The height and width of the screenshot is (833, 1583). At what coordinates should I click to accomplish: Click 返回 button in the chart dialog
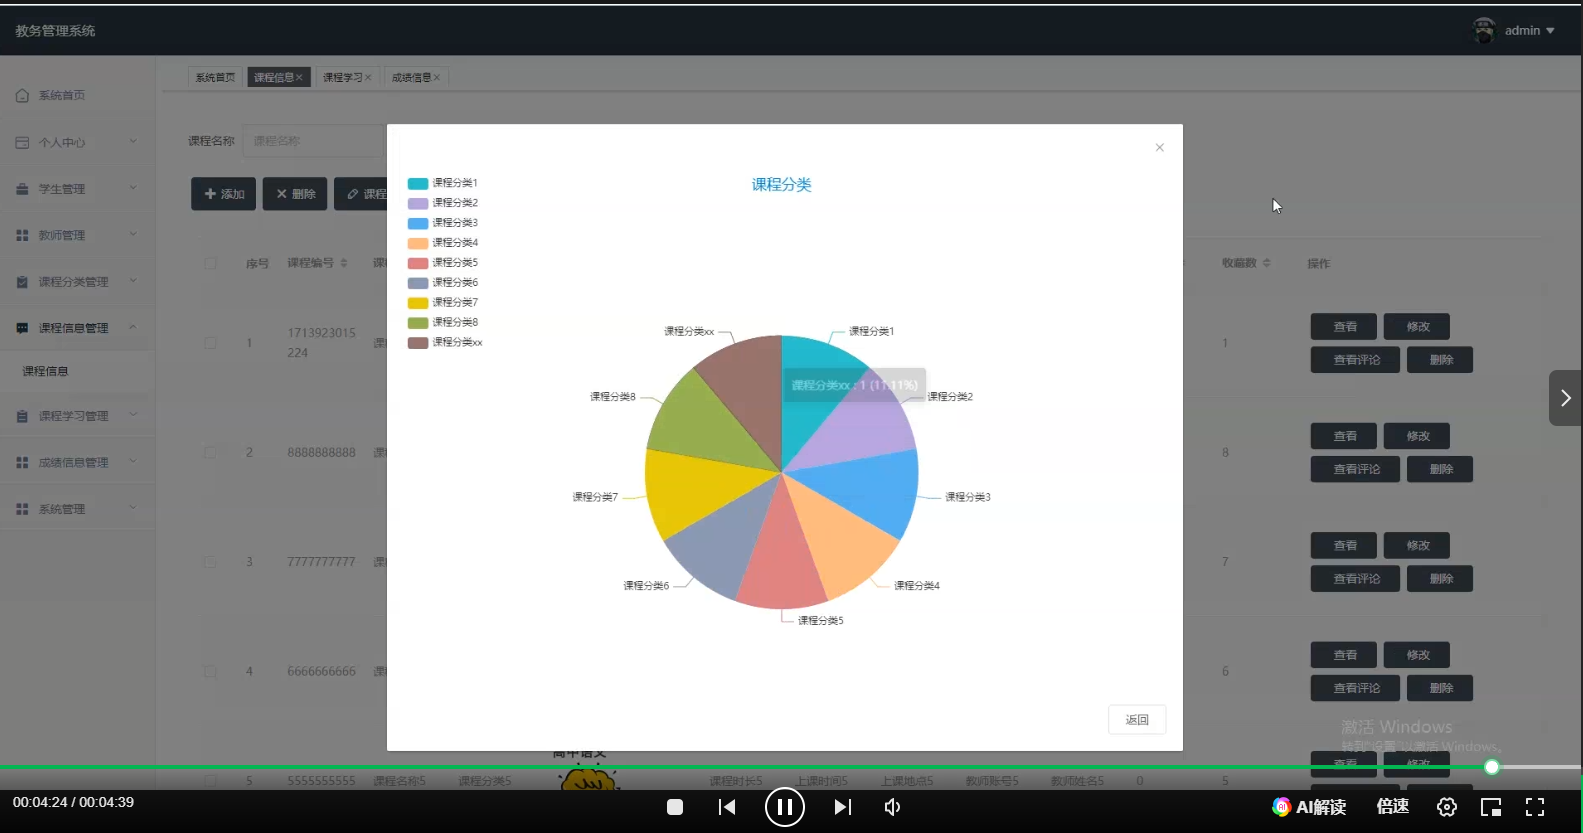pyautogui.click(x=1137, y=720)
